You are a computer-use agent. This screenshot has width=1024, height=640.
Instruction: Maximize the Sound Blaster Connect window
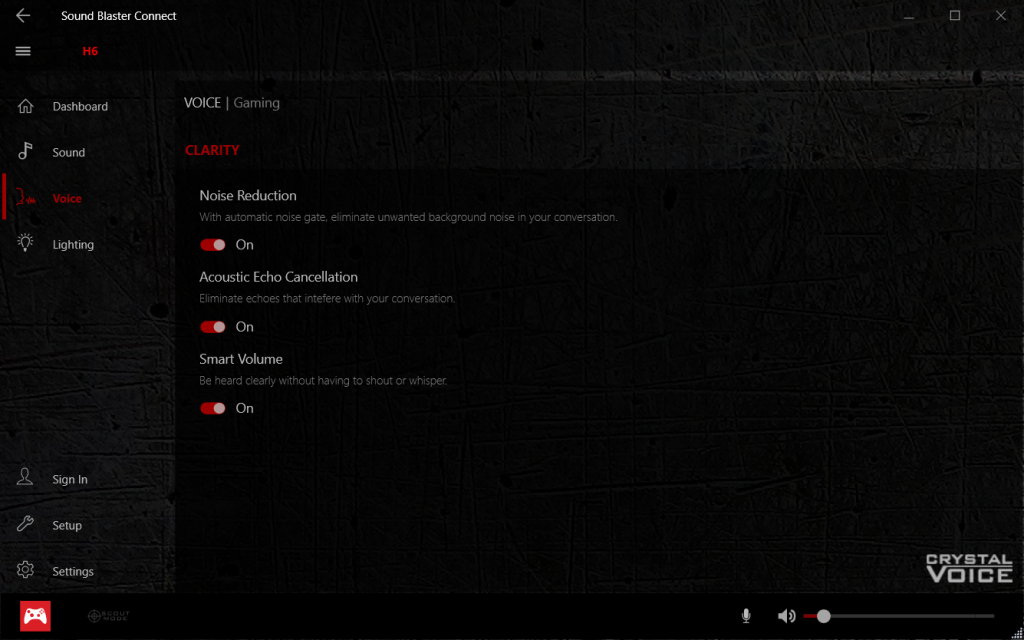click(955, 16)
